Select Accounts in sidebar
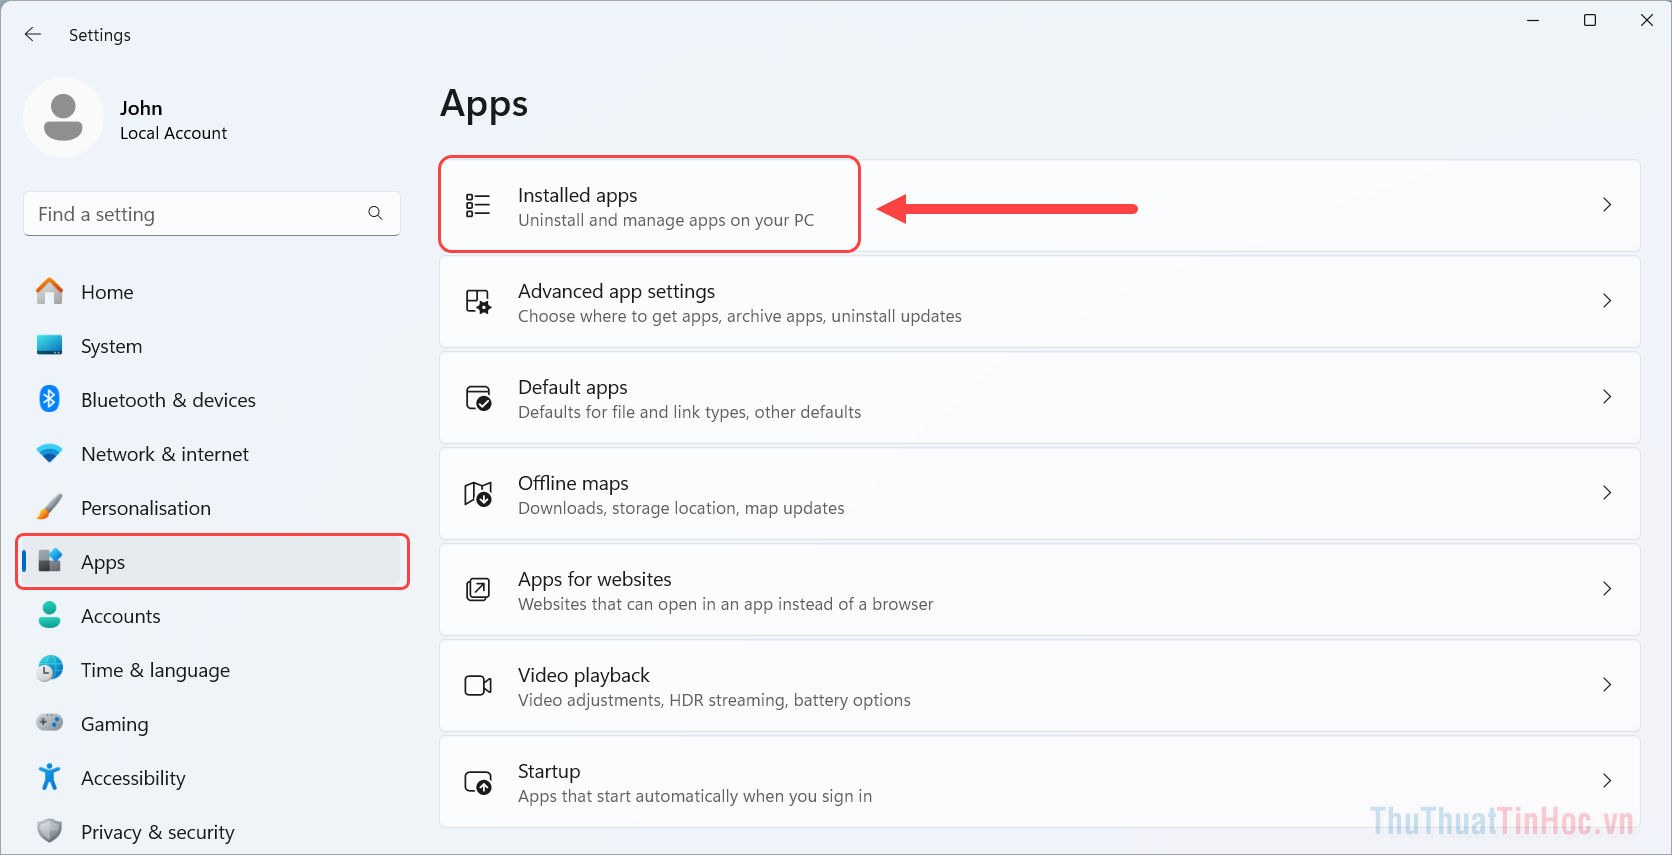The image size is (1672, 855). pyautogui.click(x=212, y=616)
